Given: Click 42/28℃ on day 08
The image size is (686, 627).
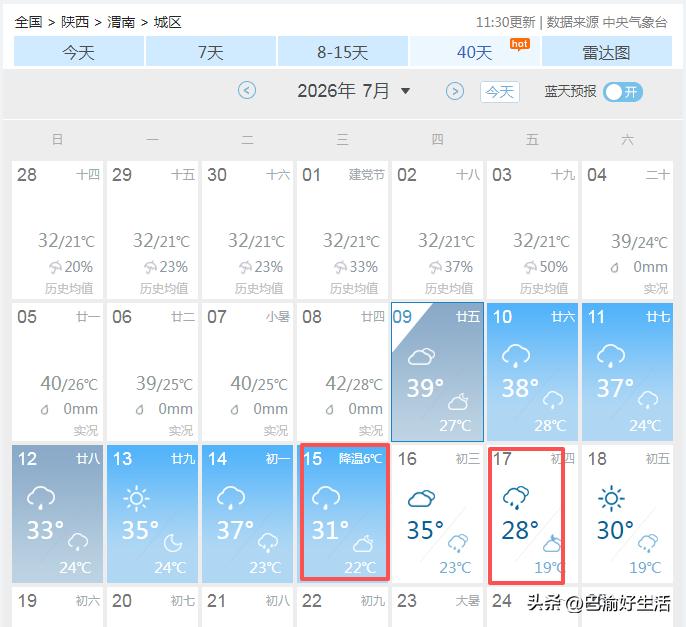Looking at the screenshot, I should pyautogui.click(x=354, y=384).
